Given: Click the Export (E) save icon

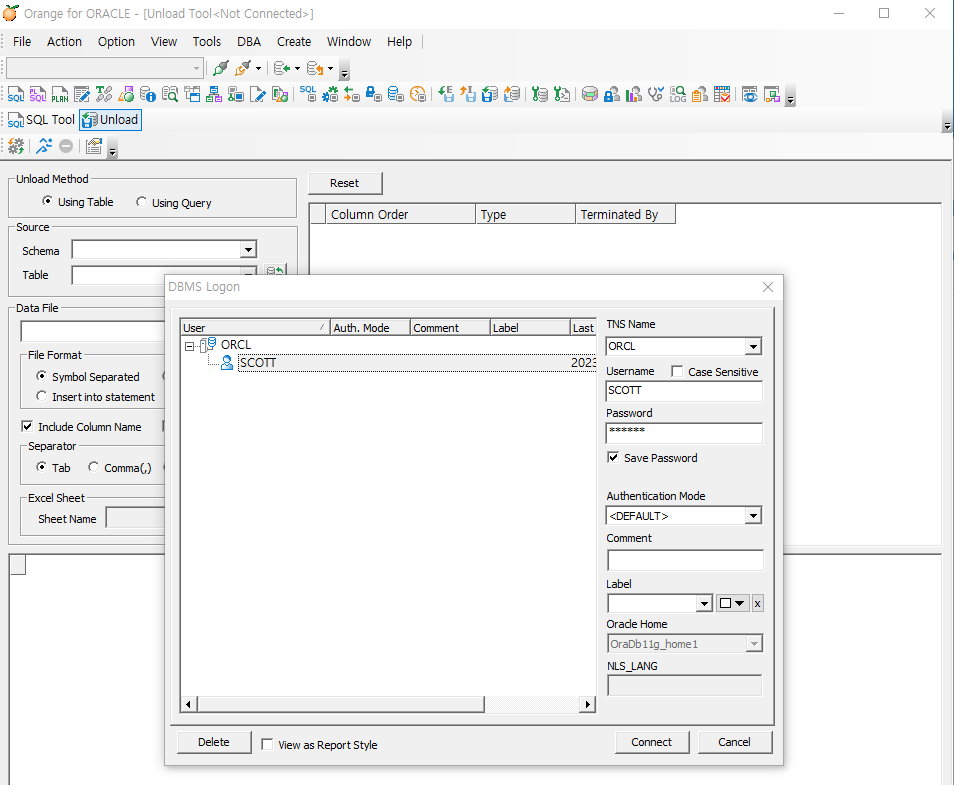Looking at the screenshot, I should pos(446,94).
